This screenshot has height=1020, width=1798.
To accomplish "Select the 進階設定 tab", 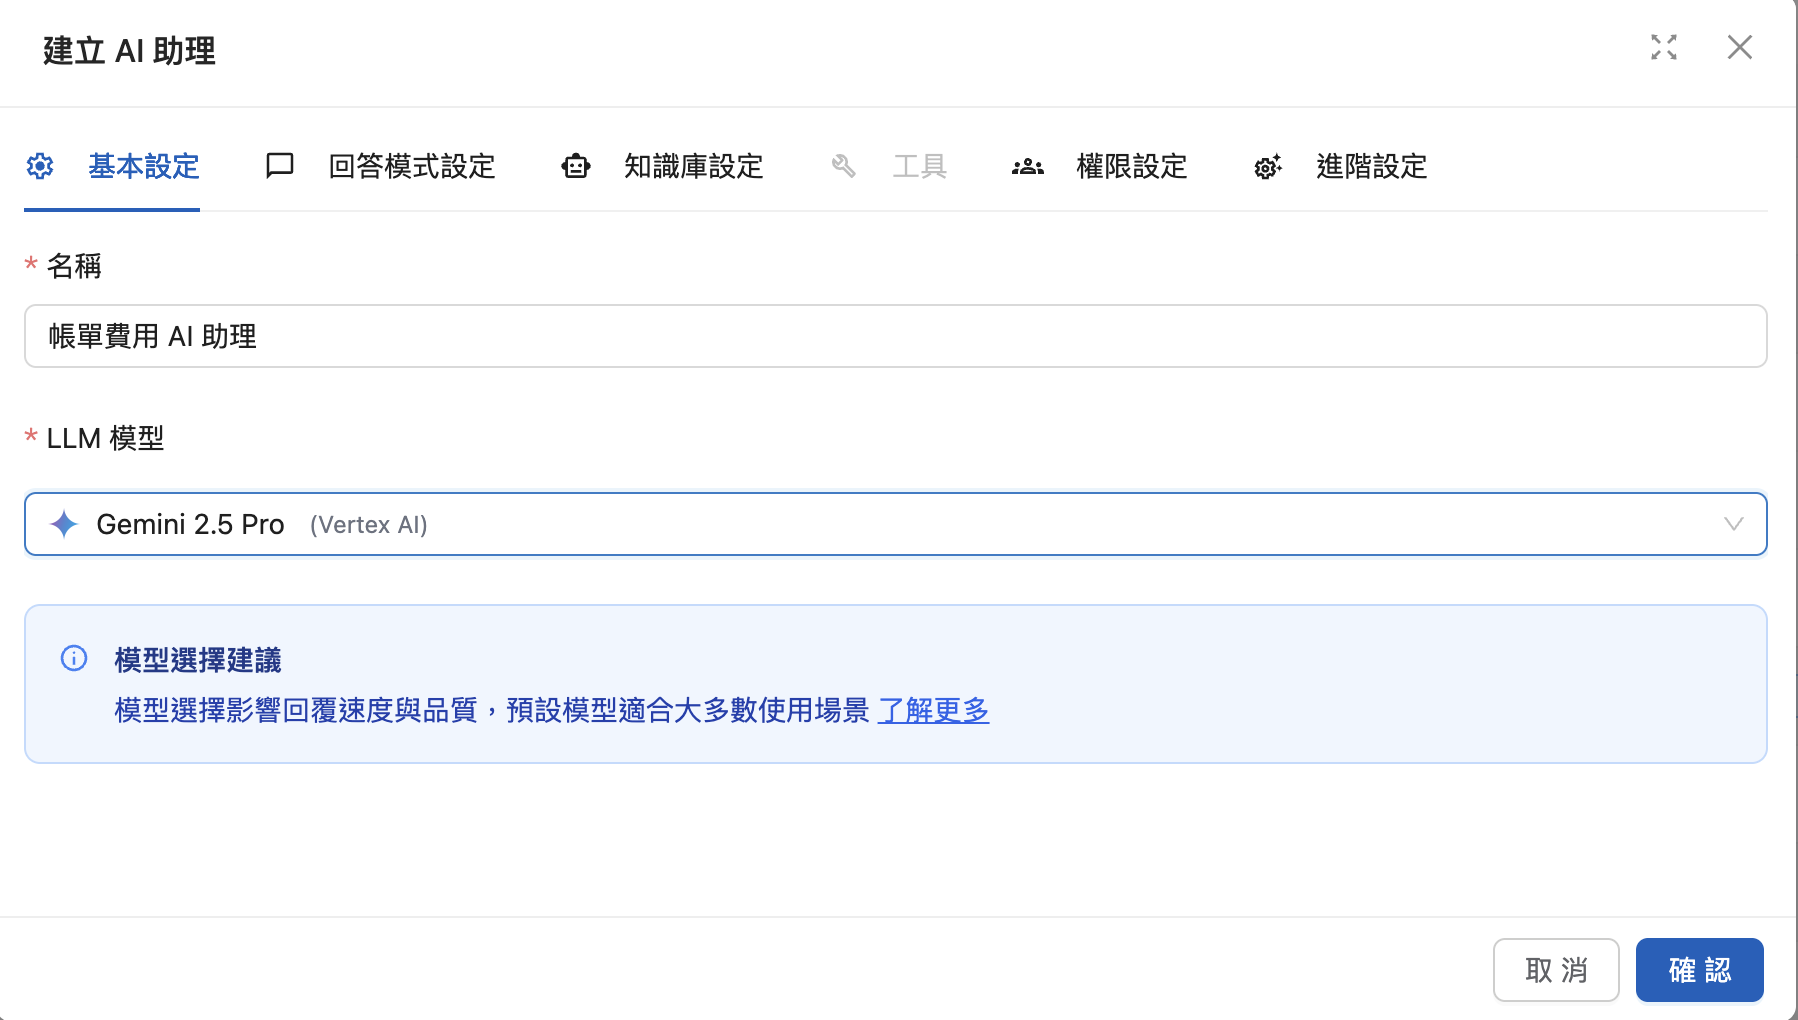I will coord(1371,166).
